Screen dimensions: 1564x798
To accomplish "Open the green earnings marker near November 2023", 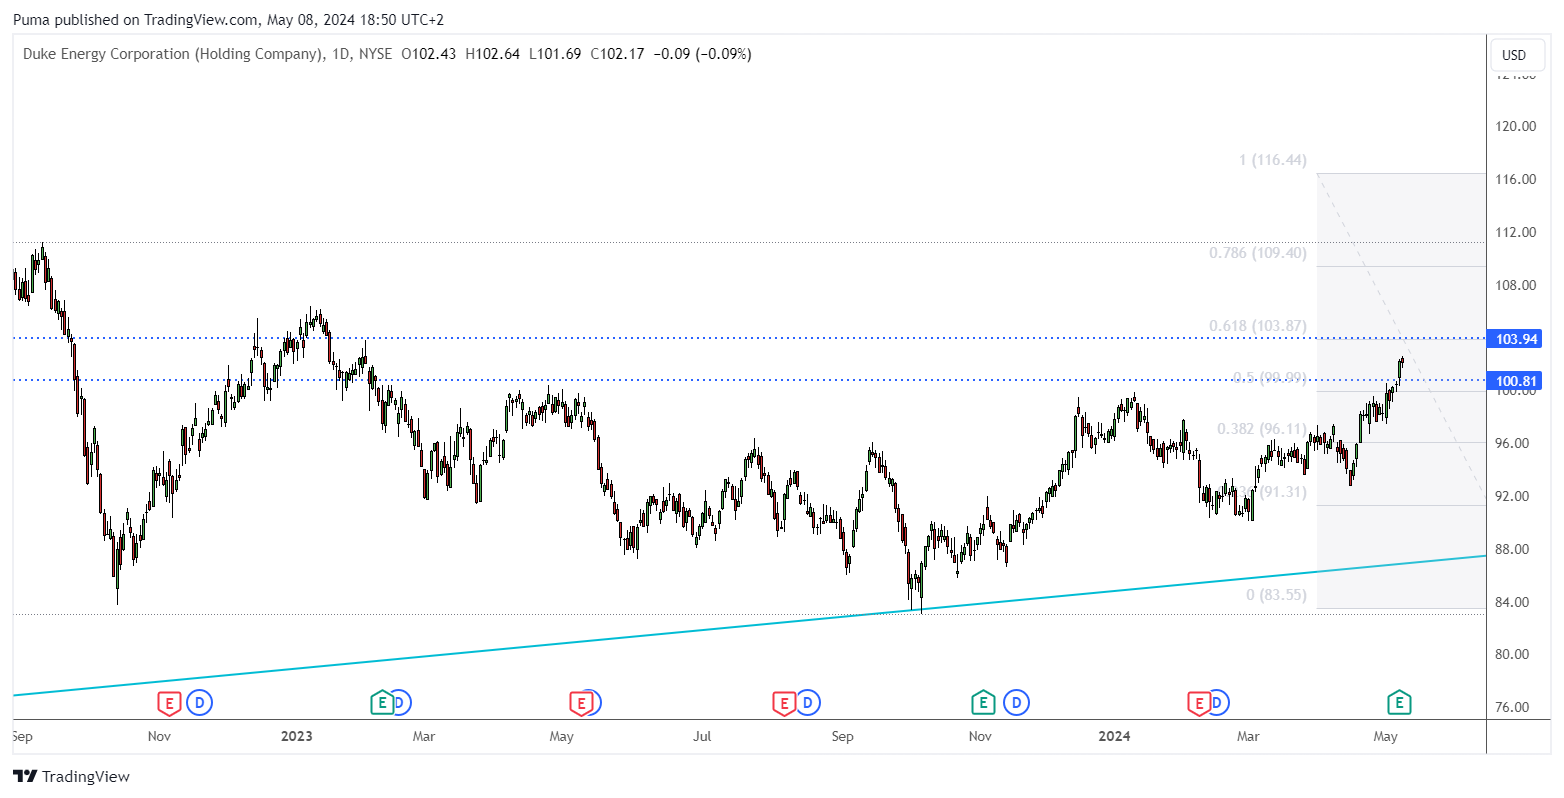I will pyautogui.click(x=983, y=703).
